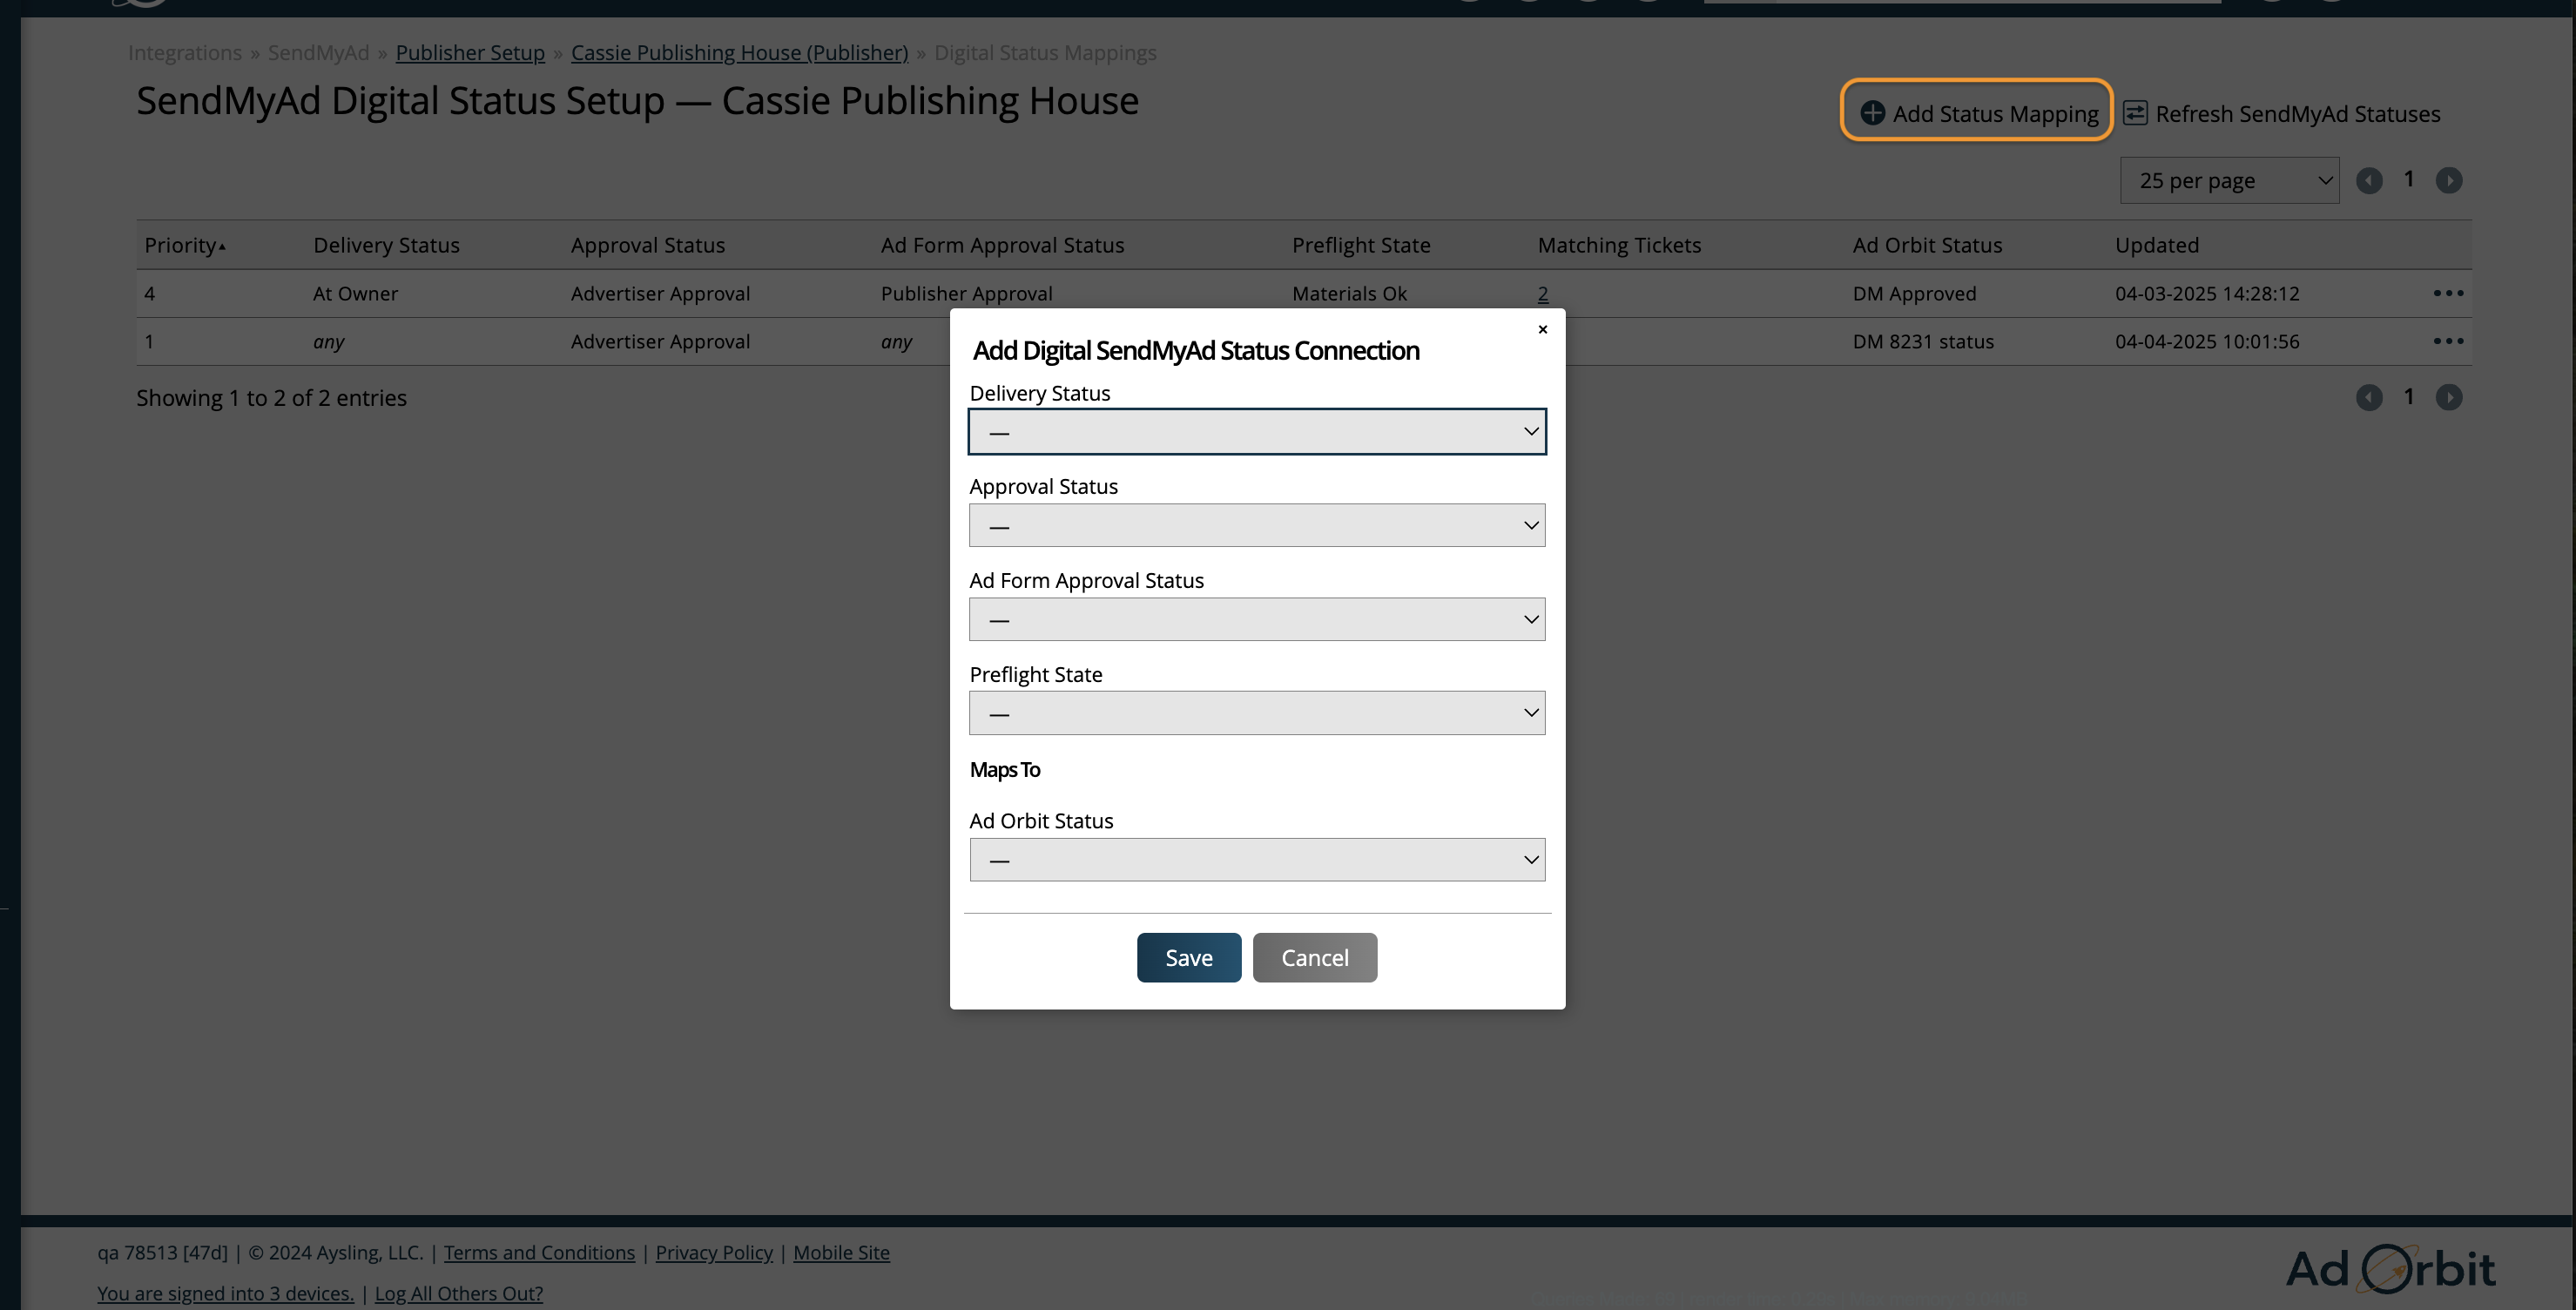Open the Approval Status dropdown in dialog

click(1257, 525)
